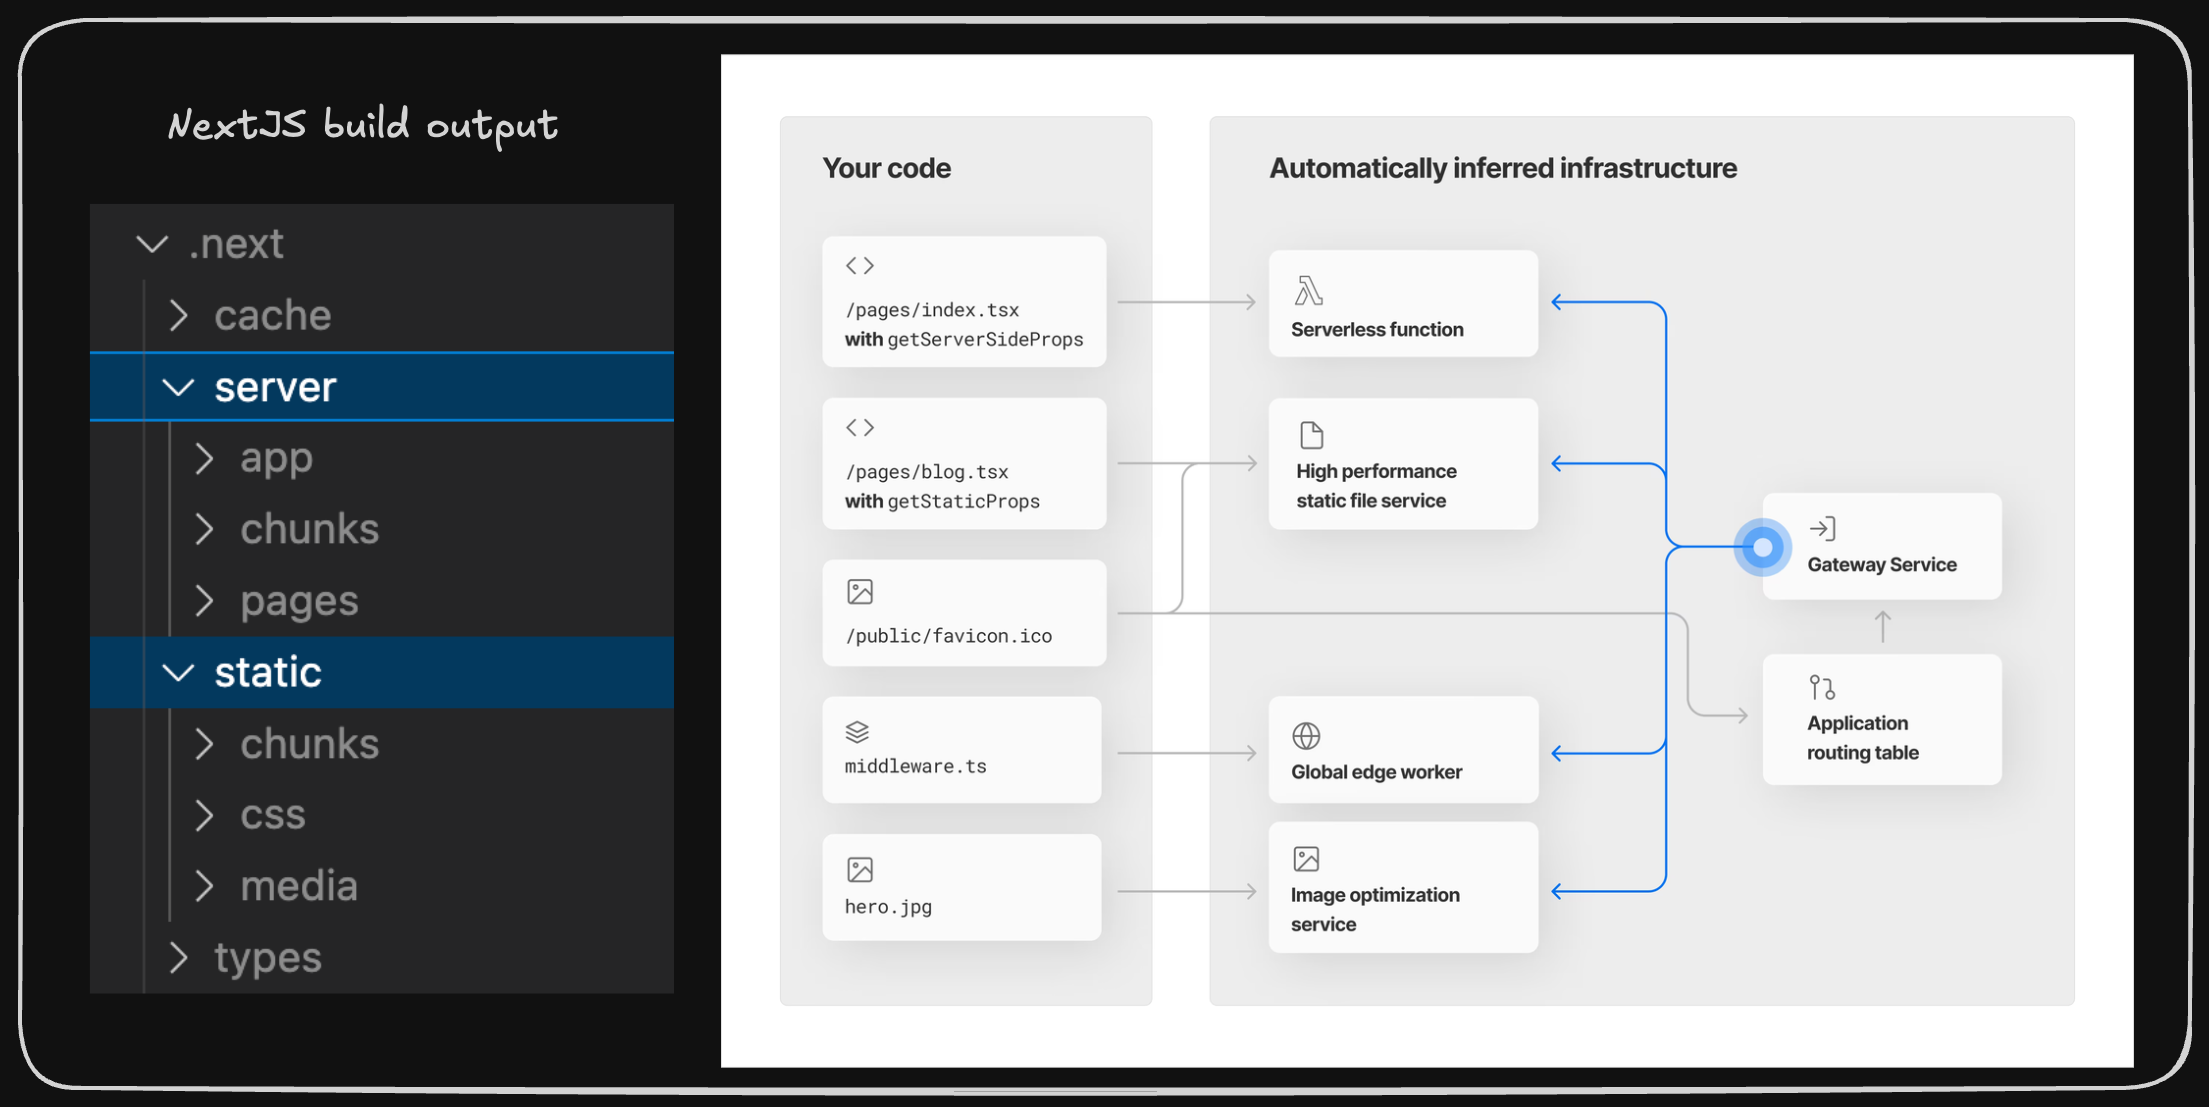Click the High performance static file service label
Viewport: 2209px width, 1107px height.
[1376, 486]
